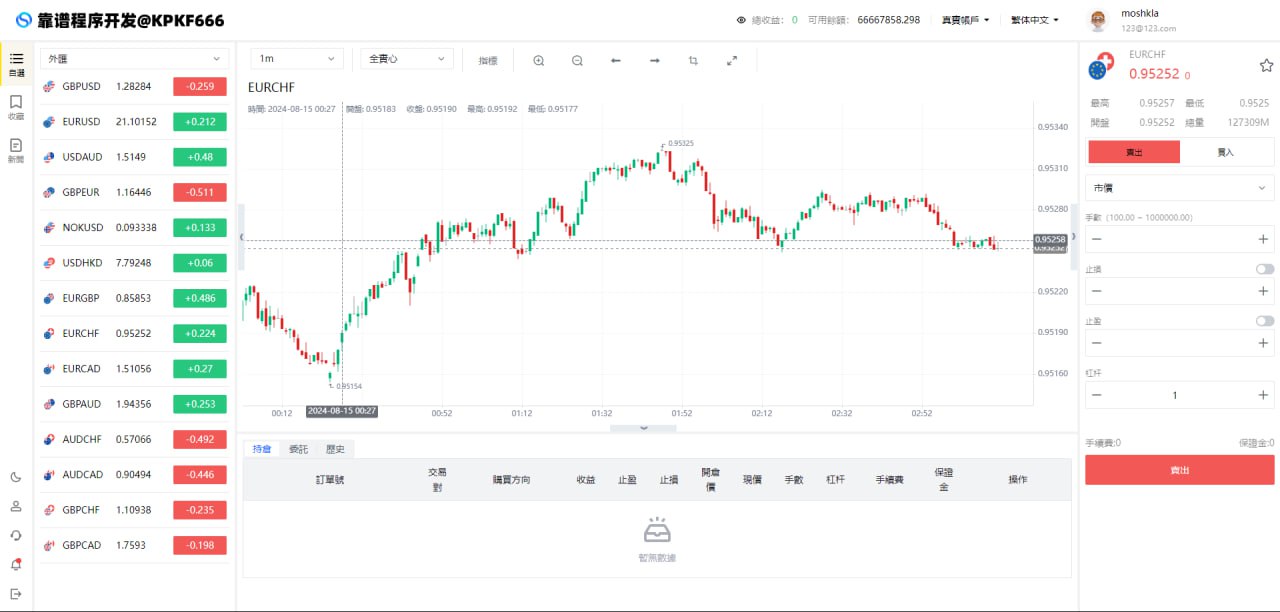Switch to the 委託 orders tab
This screenshot has height=612, width=1280.
coord(298,449)
